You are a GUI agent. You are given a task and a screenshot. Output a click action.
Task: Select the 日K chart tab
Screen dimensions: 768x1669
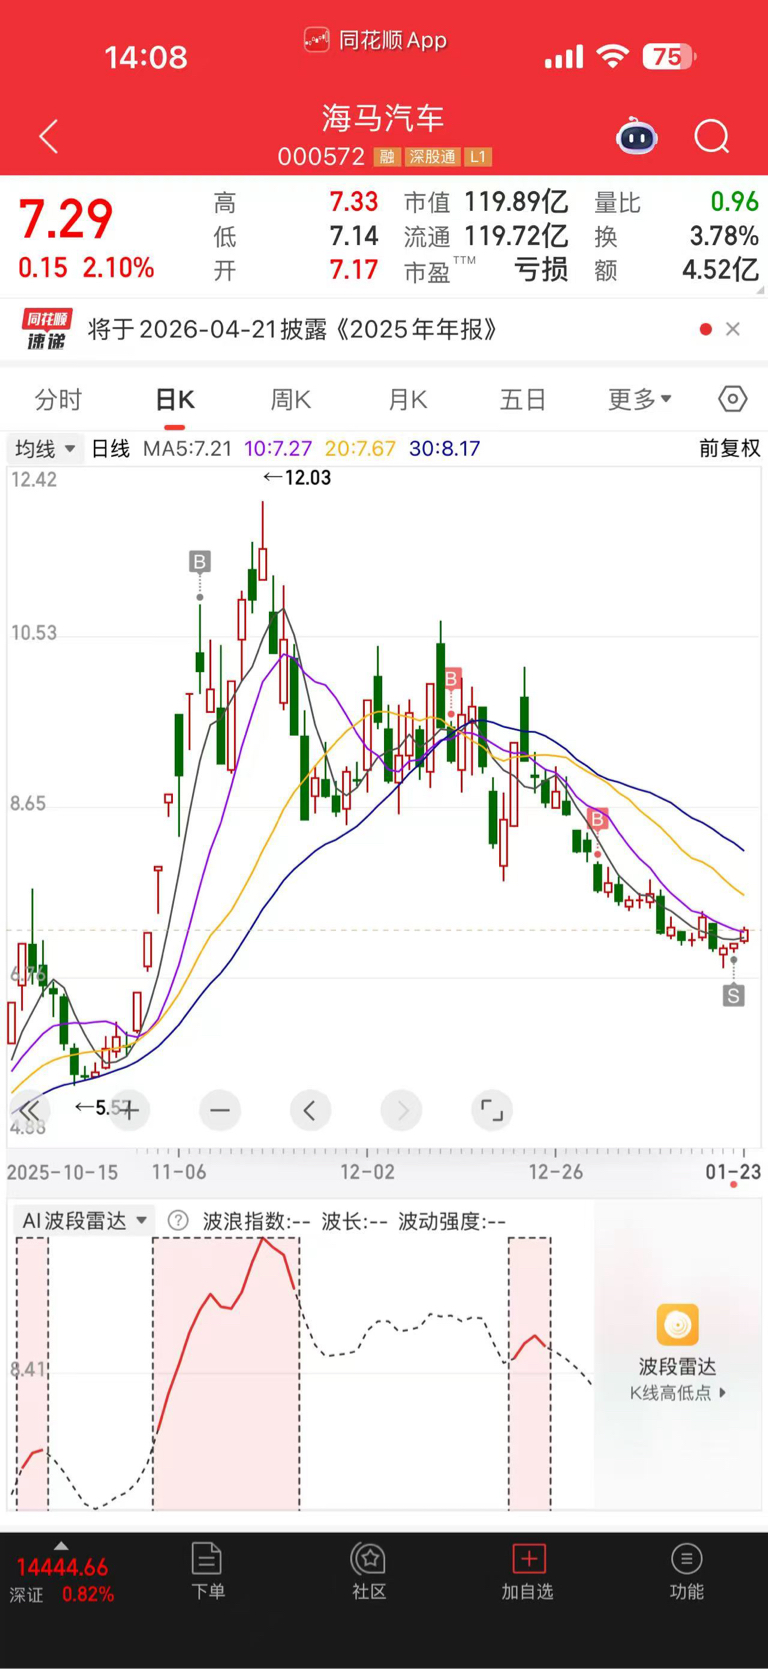pyautogui.click(x=175, y=400)
